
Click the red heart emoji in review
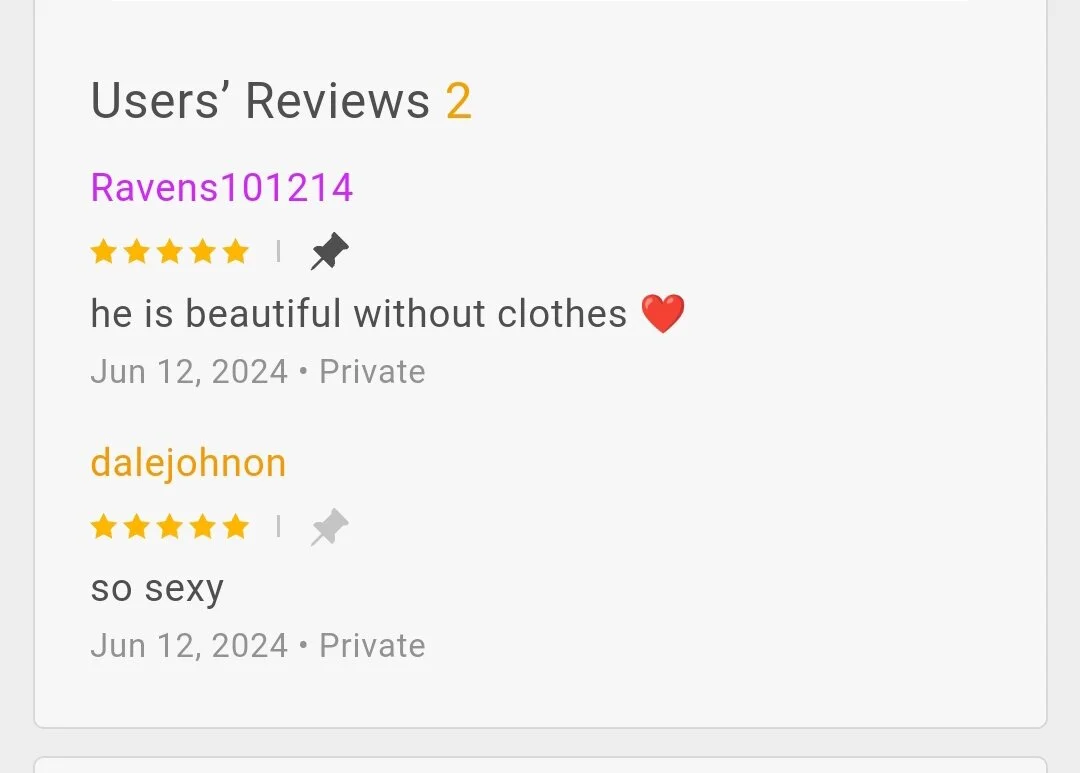[663, 313]
